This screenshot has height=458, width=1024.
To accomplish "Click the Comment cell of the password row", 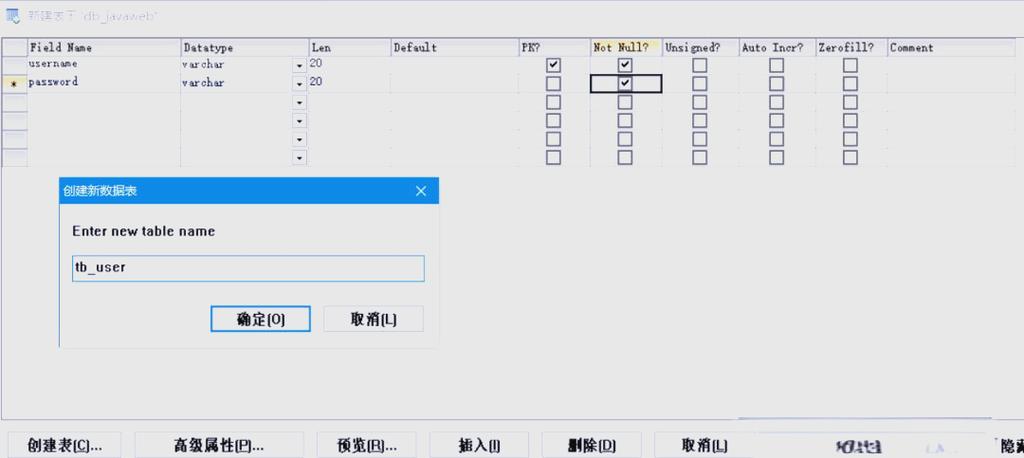I will pyautogui.click(x=951, y=83).
